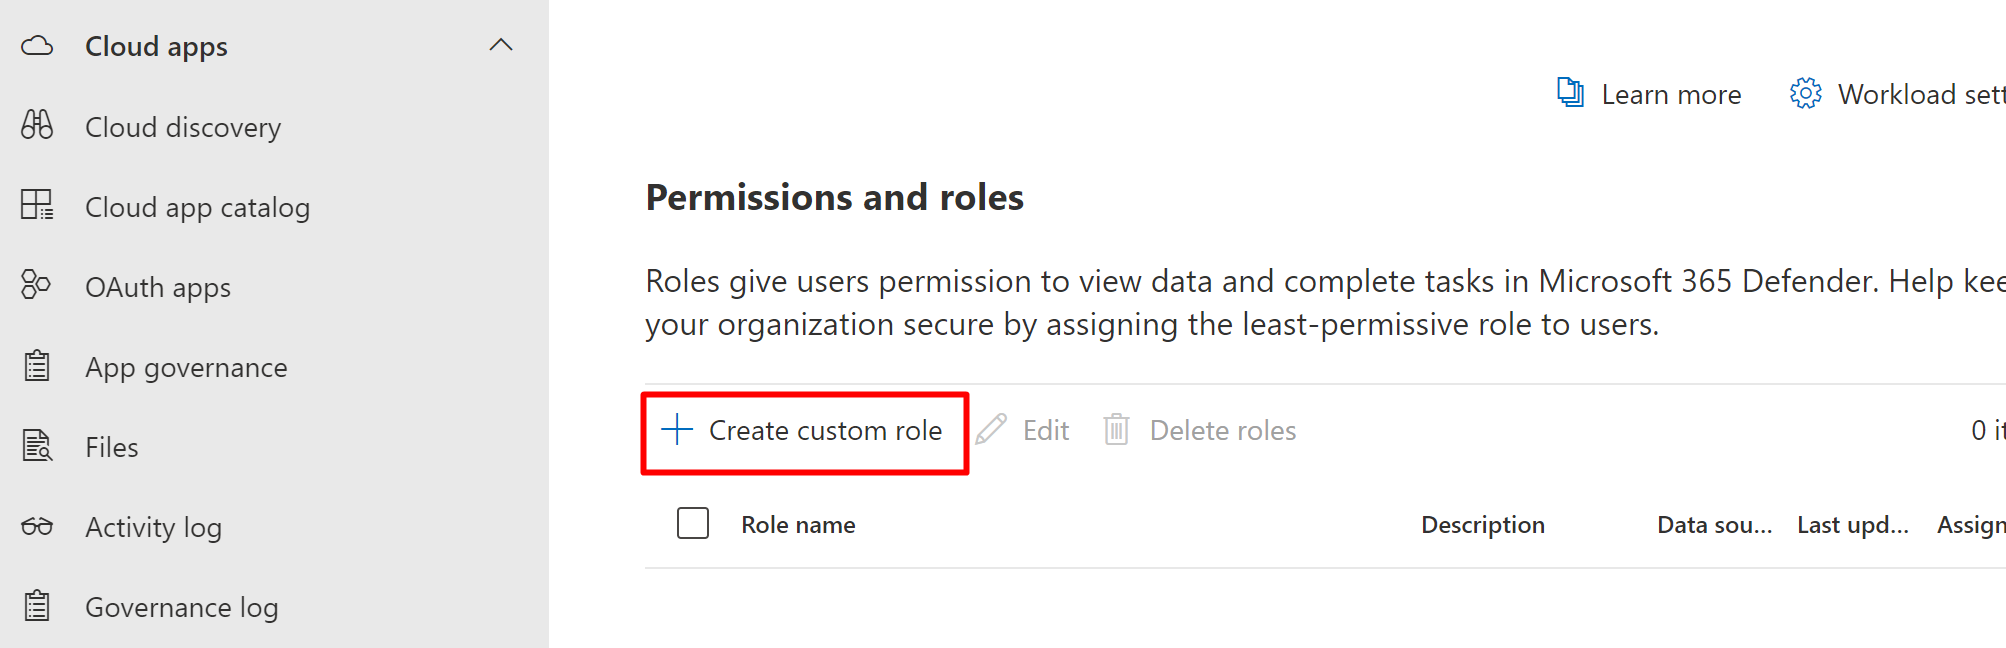Click the Learn more document icon
This screenshot has width=2006, height=648.
click(x=1570, y=93)
